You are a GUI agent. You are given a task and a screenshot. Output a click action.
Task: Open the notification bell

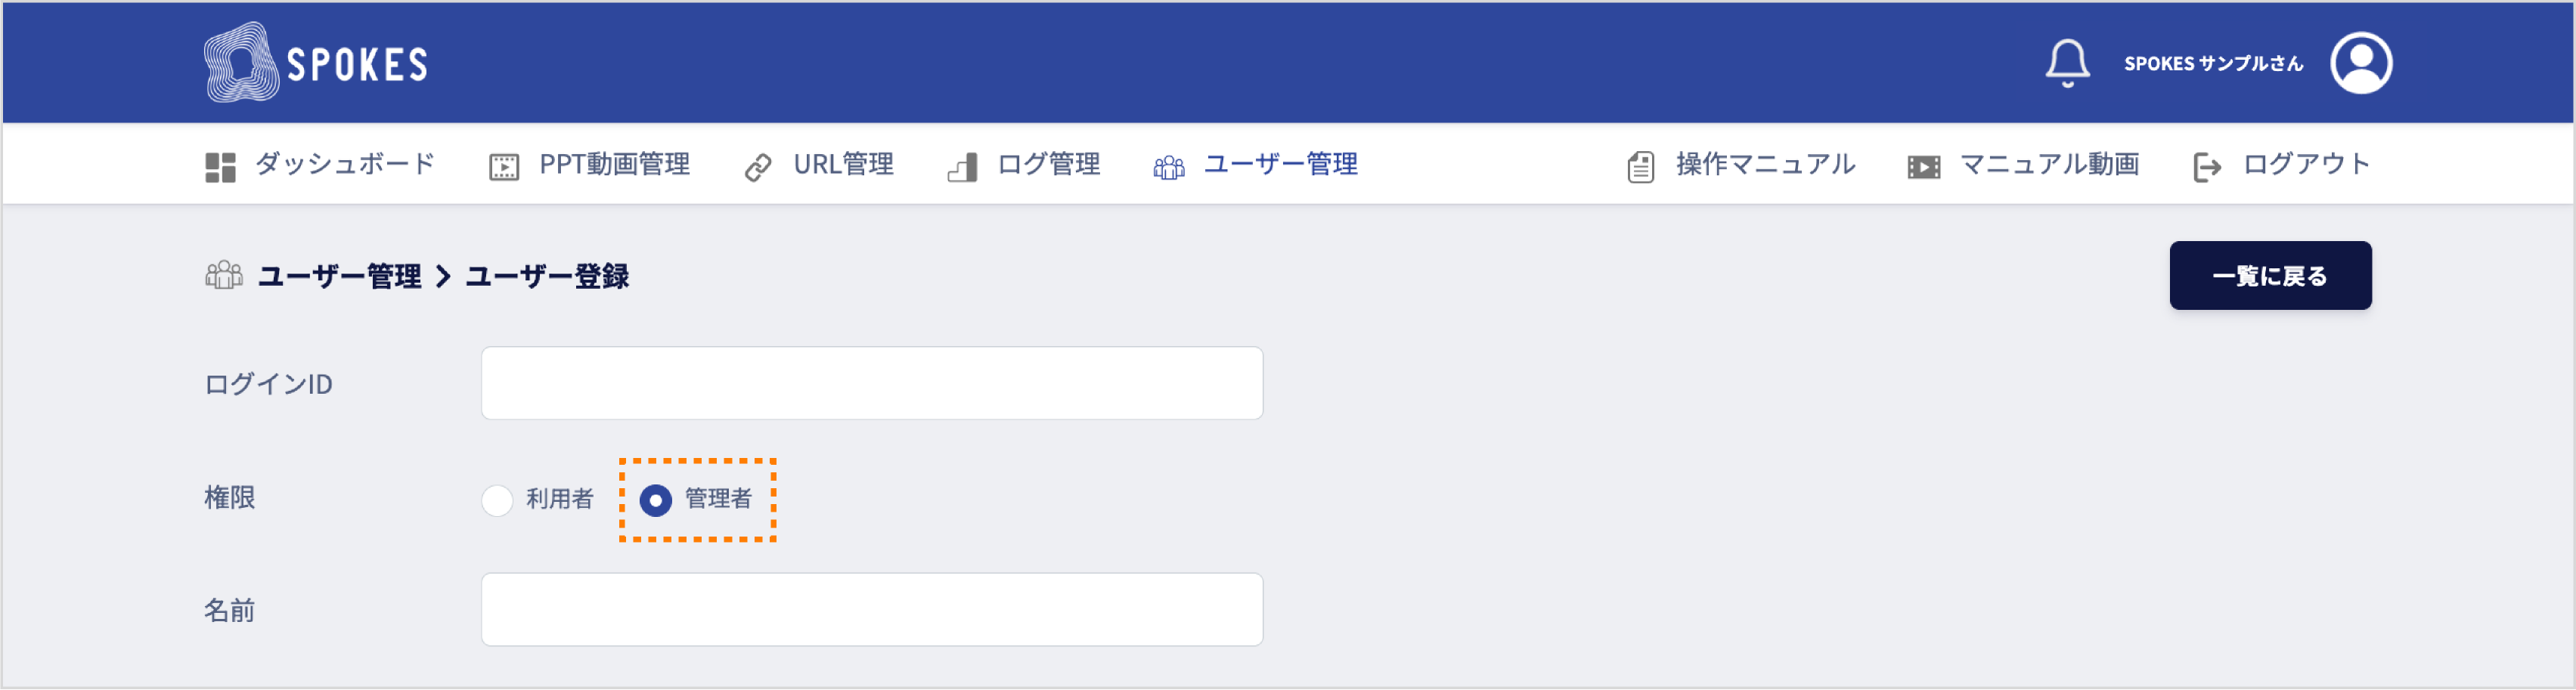click(x=2067, y=62)
